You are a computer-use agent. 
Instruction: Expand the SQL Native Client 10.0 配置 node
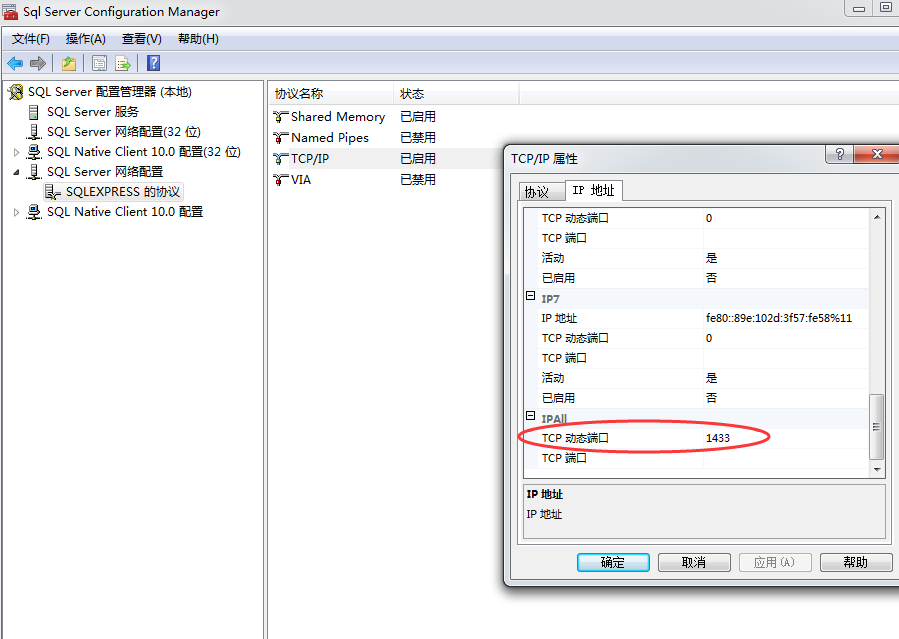click(x=16, y=212)
